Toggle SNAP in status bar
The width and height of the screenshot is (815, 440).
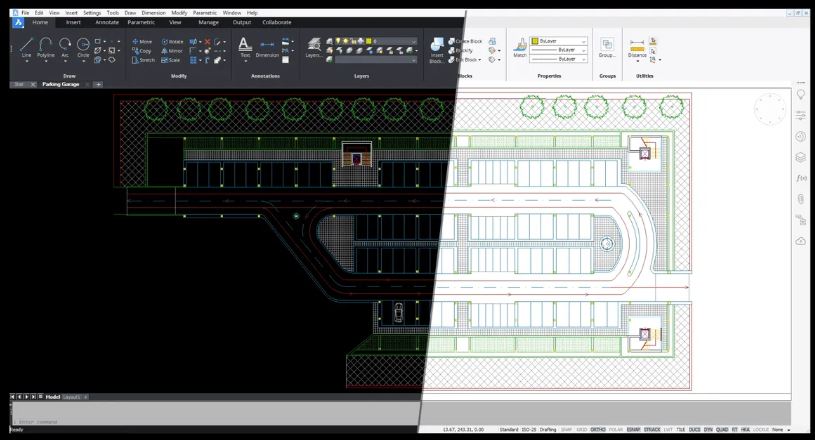coord(567,430)
